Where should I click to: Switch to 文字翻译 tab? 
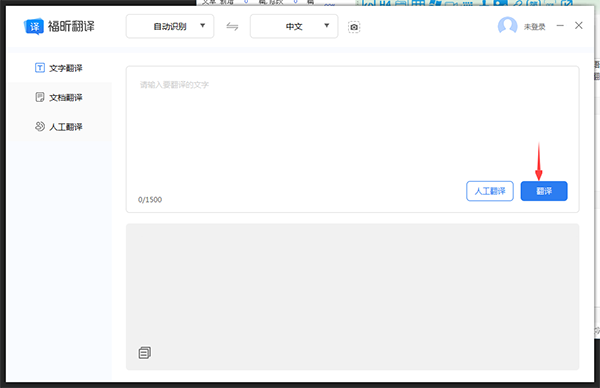coord(59,68)
